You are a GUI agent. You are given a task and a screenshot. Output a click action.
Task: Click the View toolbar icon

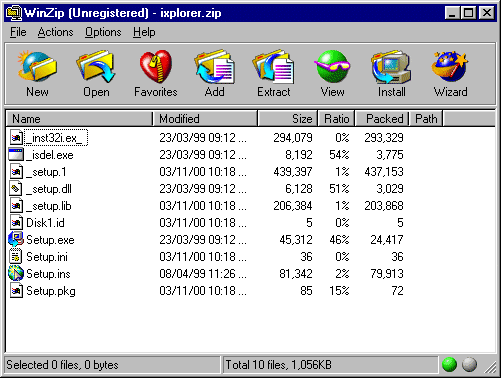332,66
